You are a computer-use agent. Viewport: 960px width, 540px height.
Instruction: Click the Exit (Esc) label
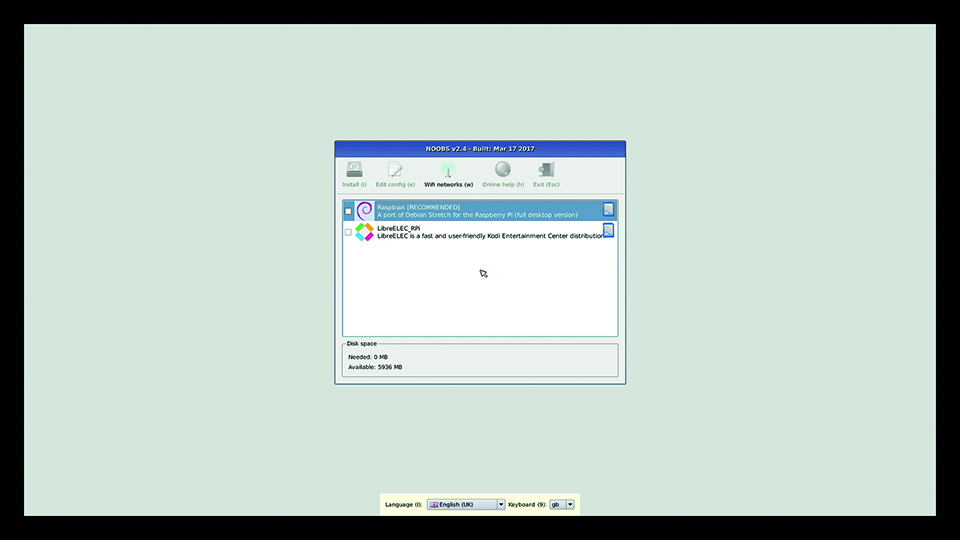546,184
